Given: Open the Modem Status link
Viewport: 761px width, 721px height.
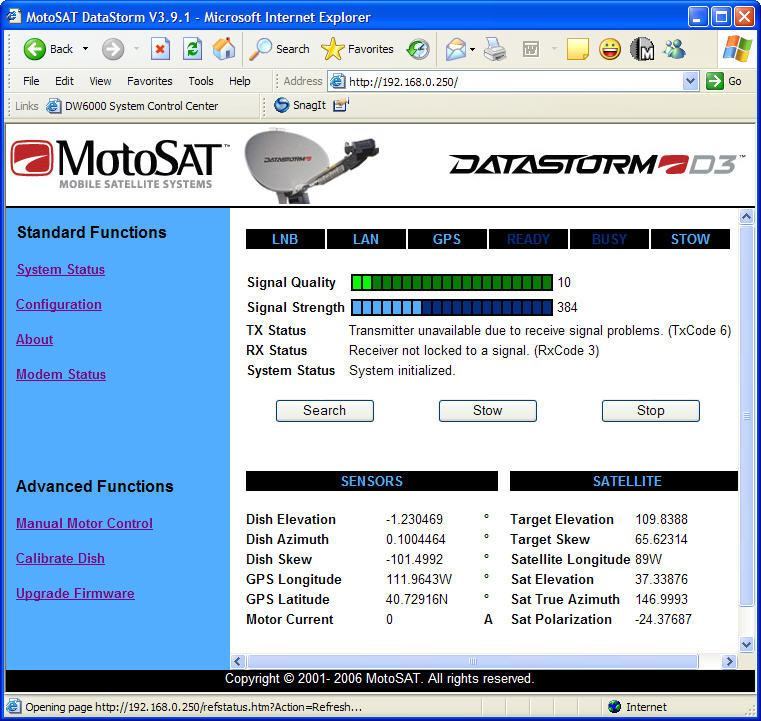Looking at the screenshot, I should [x=61, y=374].
